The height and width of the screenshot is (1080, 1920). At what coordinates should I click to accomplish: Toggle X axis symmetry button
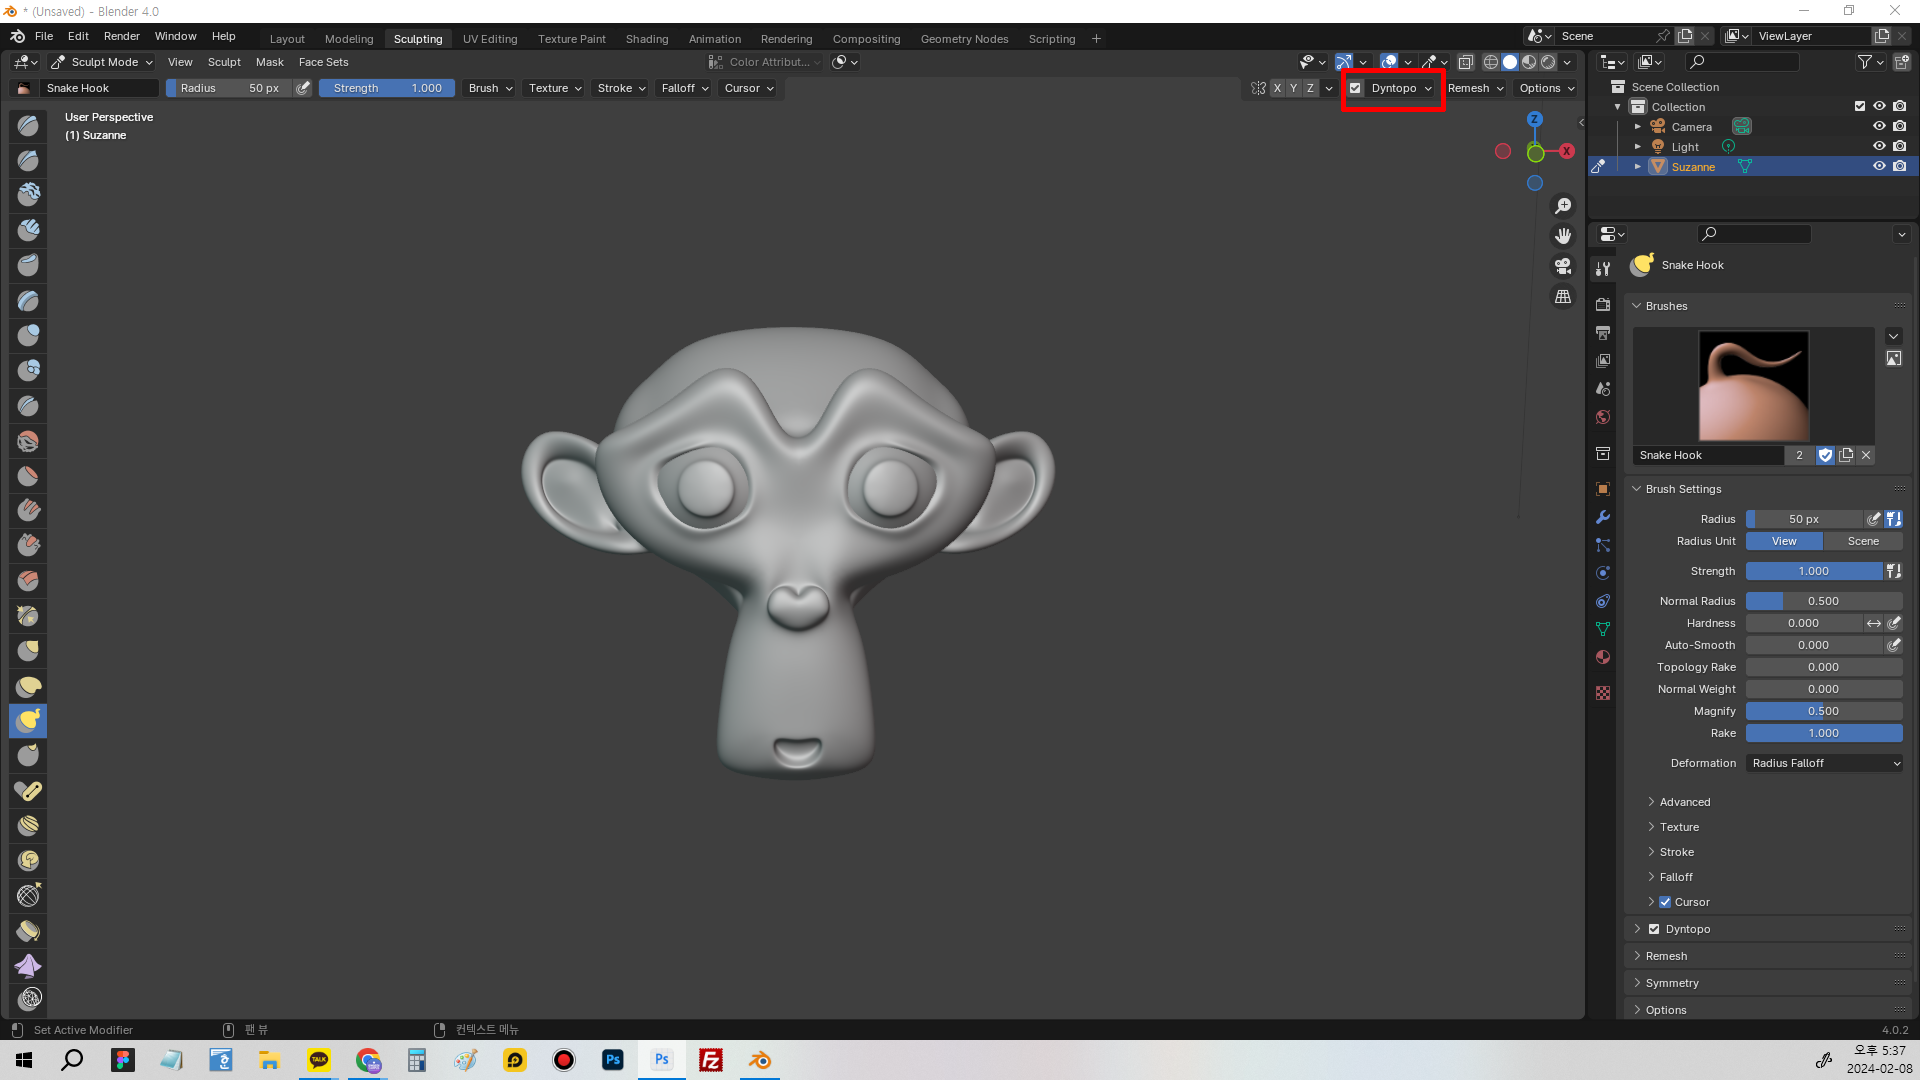[x=1277, y=88]
